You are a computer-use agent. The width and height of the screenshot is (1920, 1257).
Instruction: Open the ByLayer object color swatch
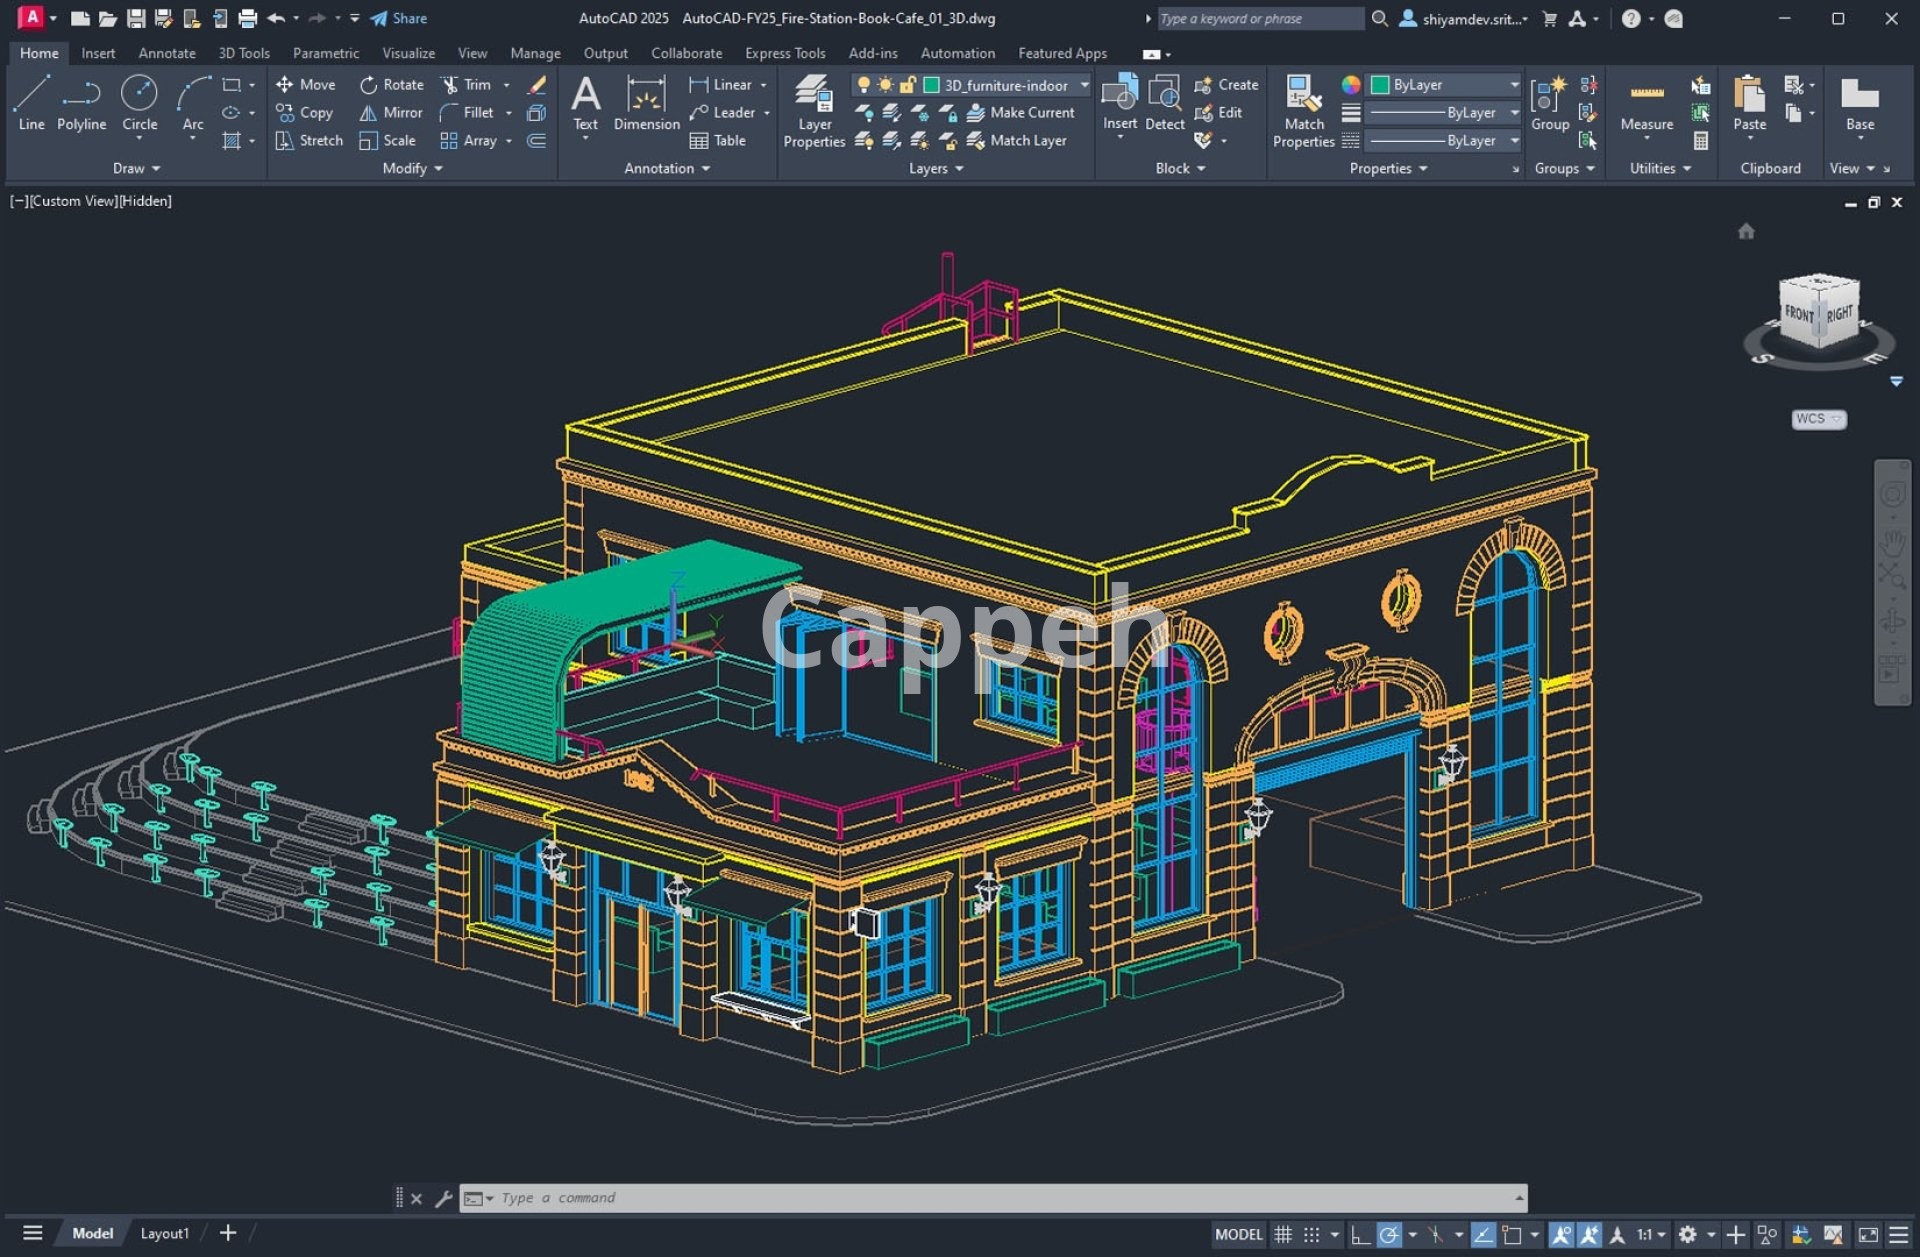click(x=1380, y=85)
